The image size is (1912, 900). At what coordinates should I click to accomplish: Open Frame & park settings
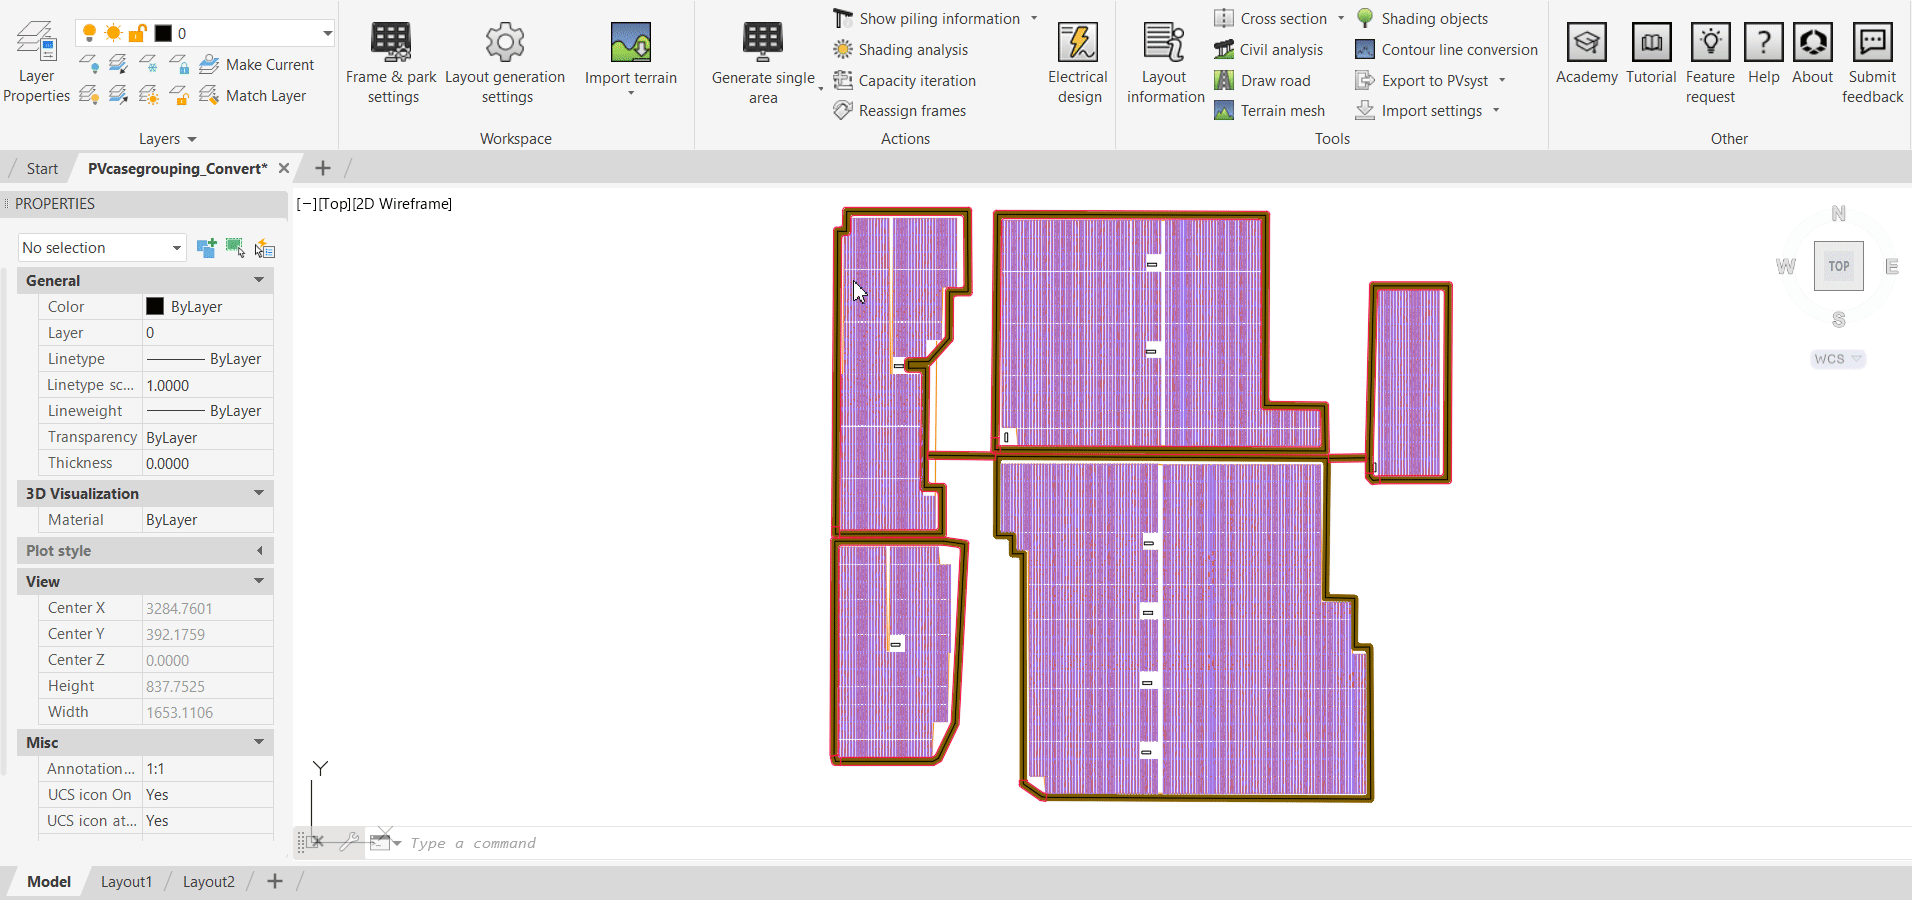pos(392,62)
